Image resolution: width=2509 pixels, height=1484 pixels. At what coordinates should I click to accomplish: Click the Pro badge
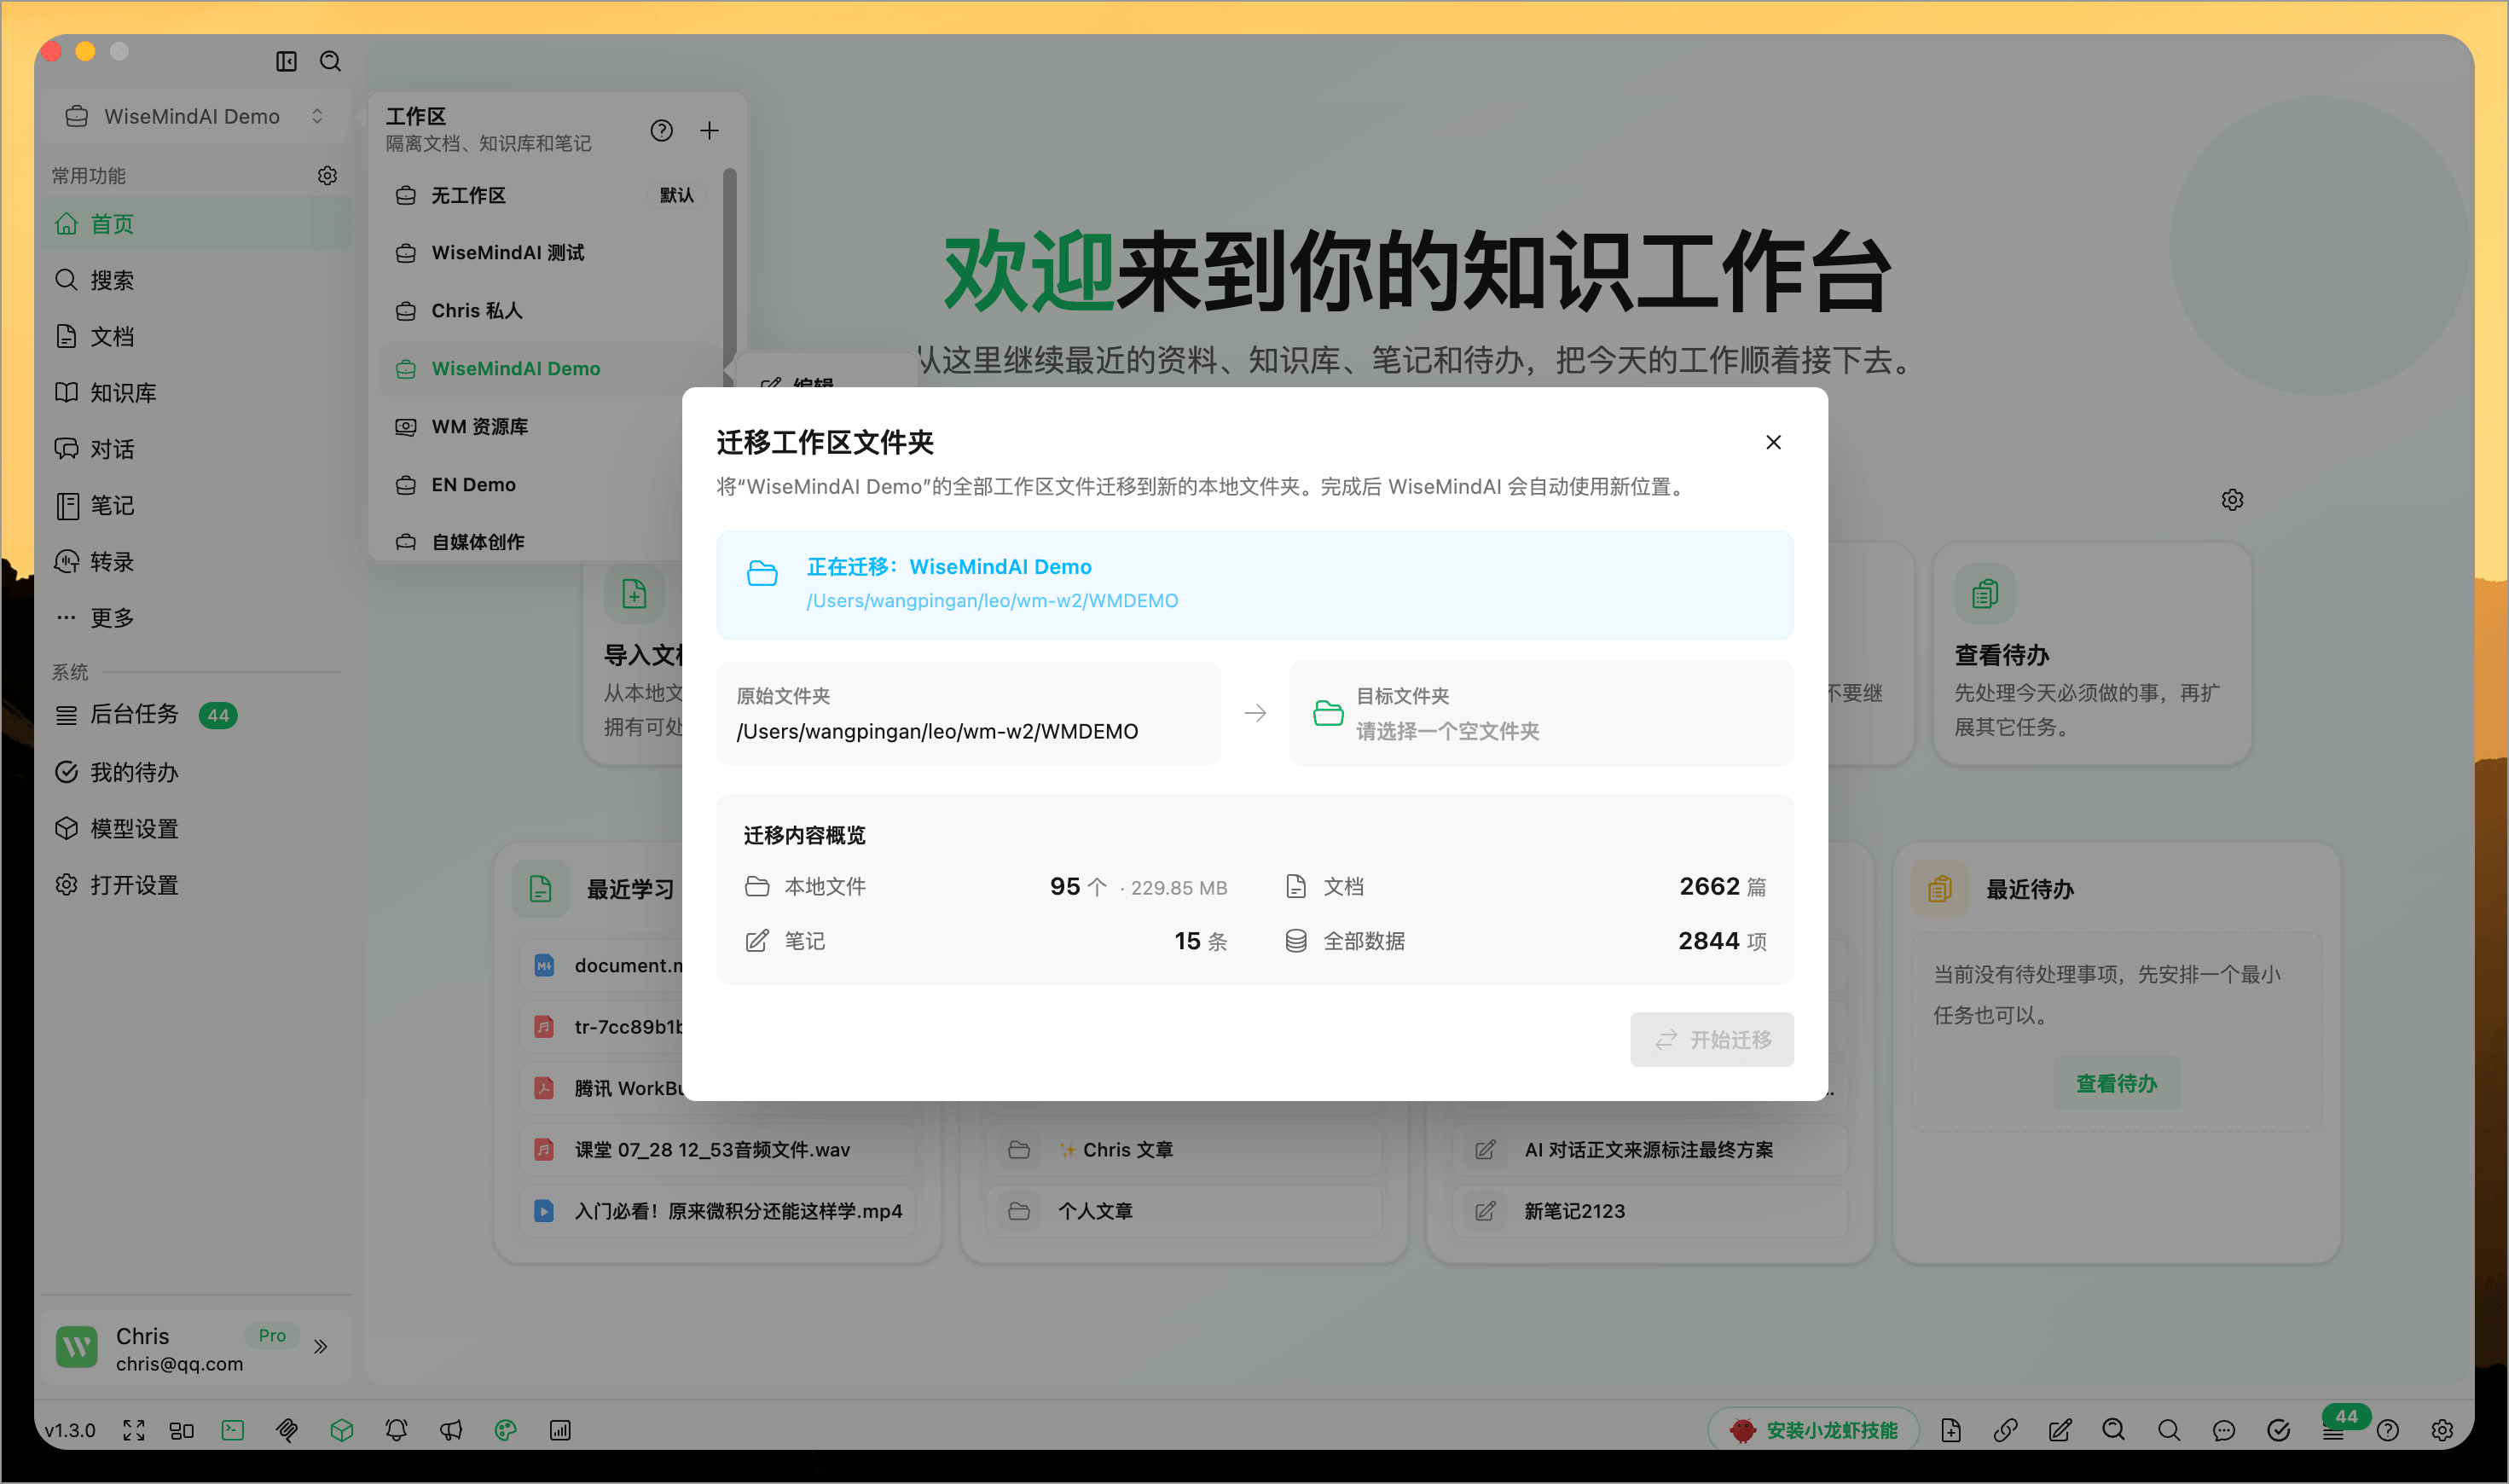click(272, 1336)
